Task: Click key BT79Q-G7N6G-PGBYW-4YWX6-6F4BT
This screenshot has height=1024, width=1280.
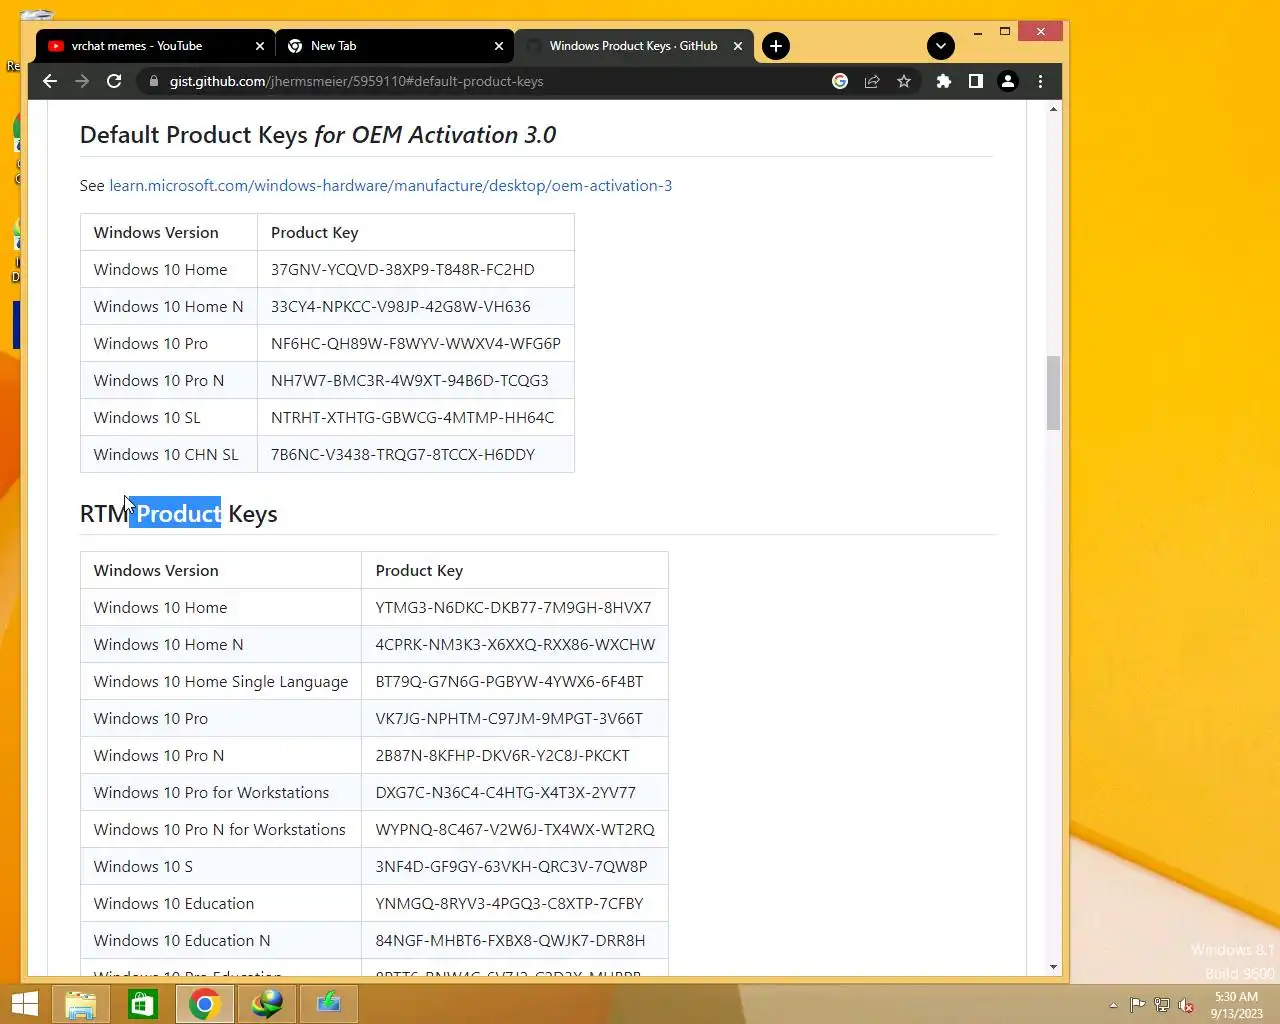Action: [x=509, y=682]
